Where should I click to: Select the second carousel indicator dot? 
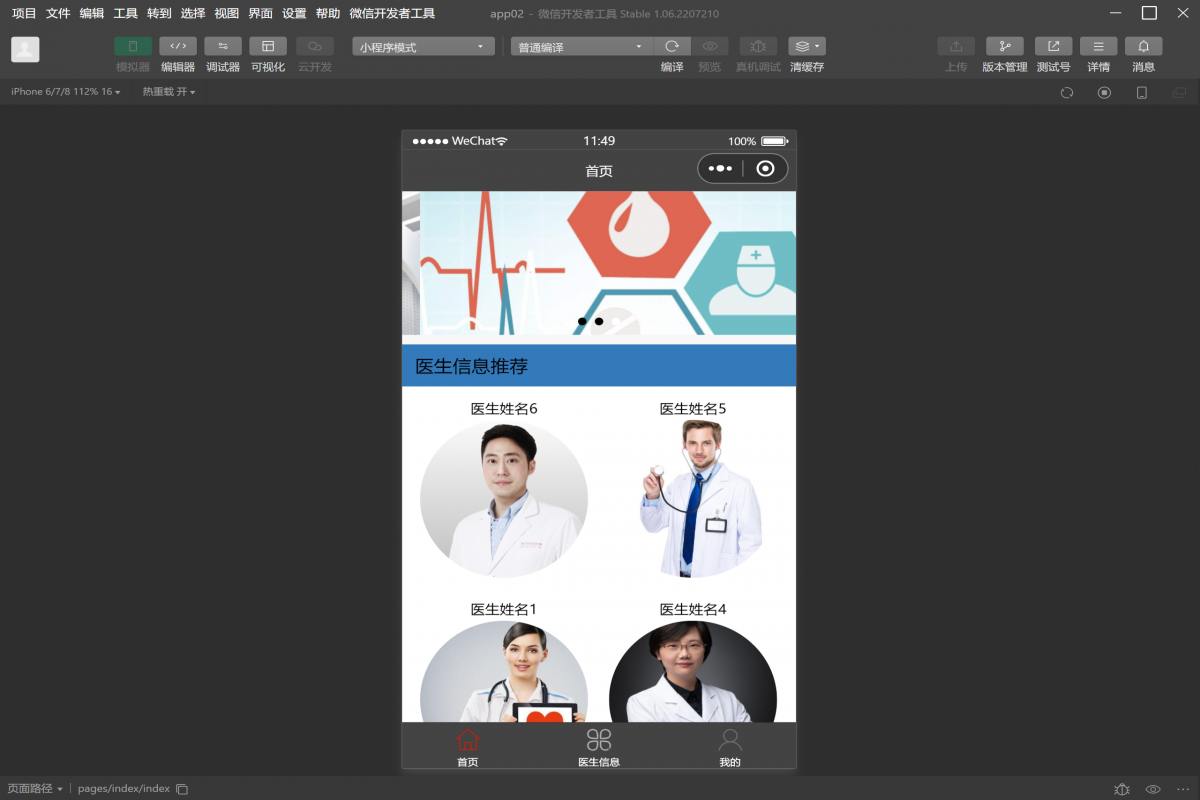599,321
